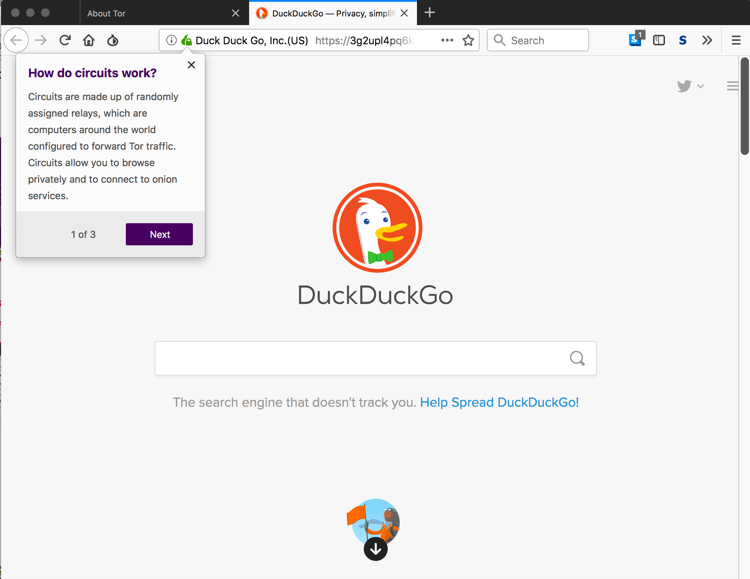Click the Duck Duck Go, Inc.(US) identity label

coord(252,41)
